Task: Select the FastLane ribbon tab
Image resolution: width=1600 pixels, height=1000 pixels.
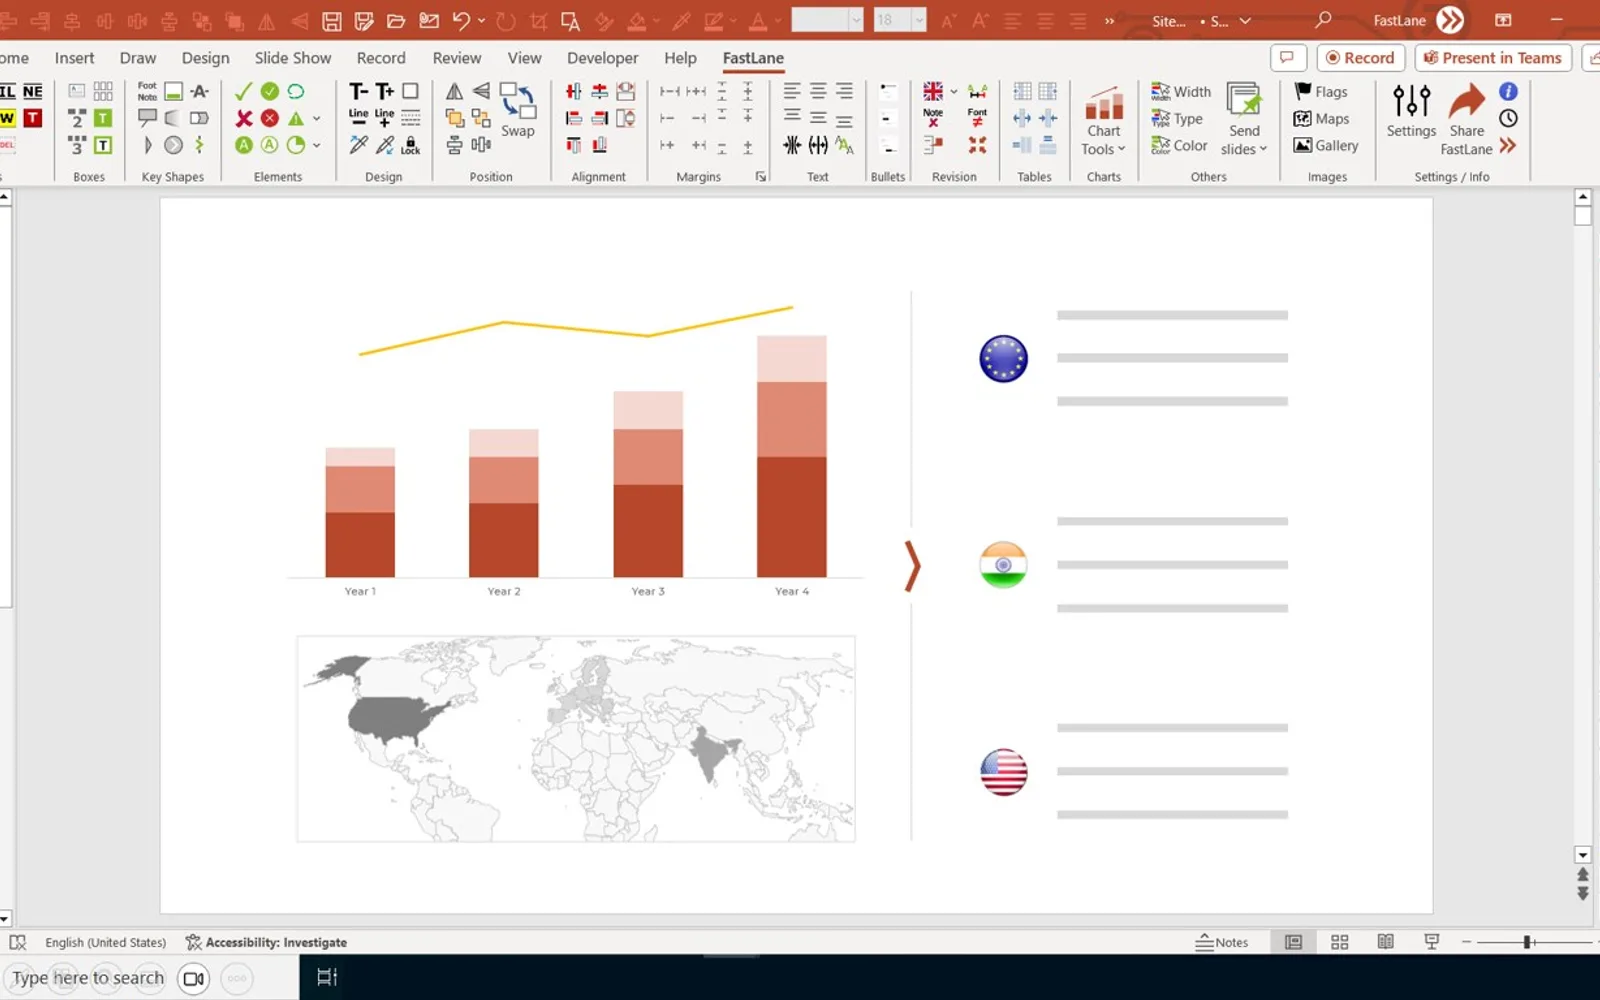Action: point(753,58)
